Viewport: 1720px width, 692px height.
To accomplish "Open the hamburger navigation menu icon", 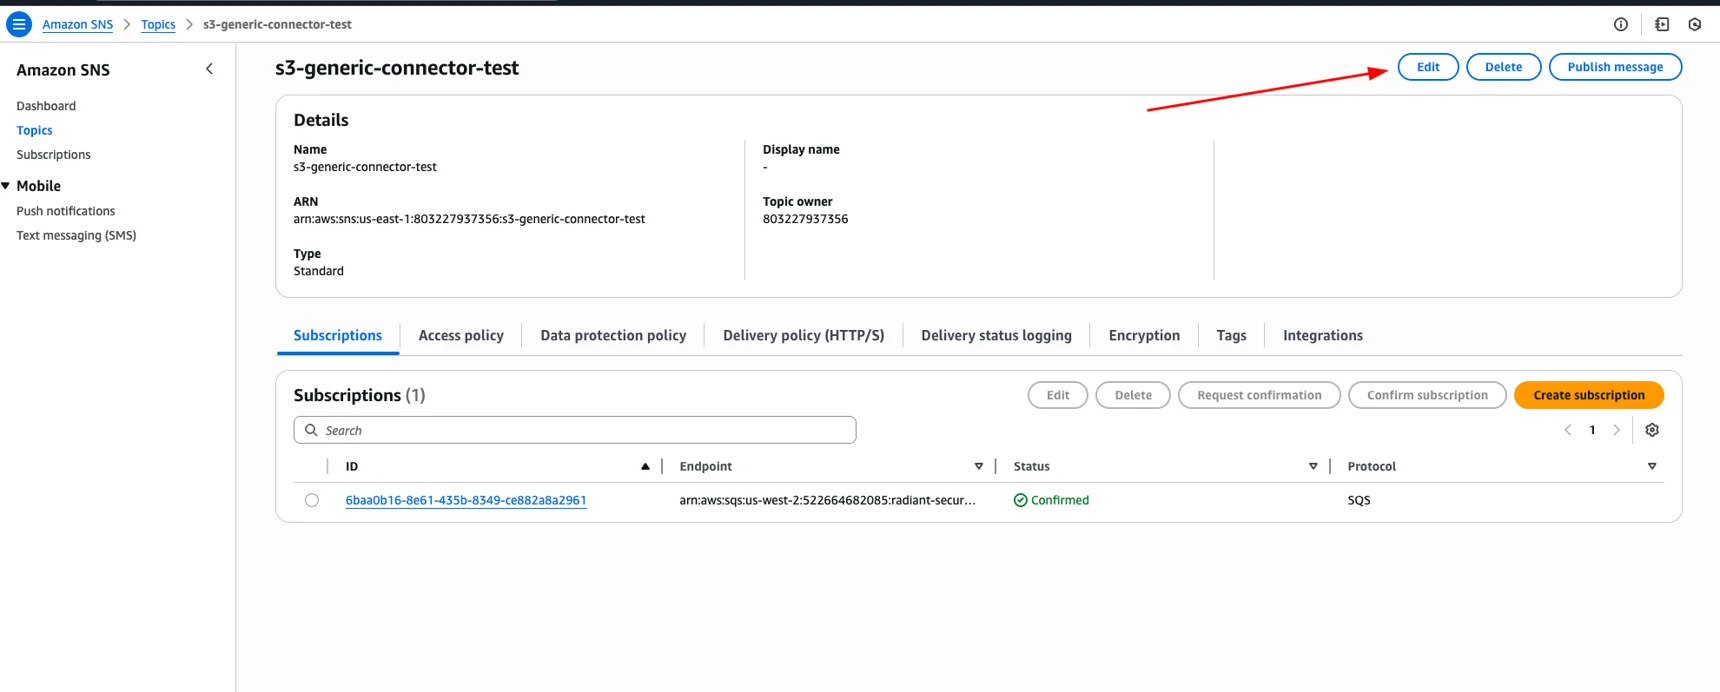I will [19, 24].
